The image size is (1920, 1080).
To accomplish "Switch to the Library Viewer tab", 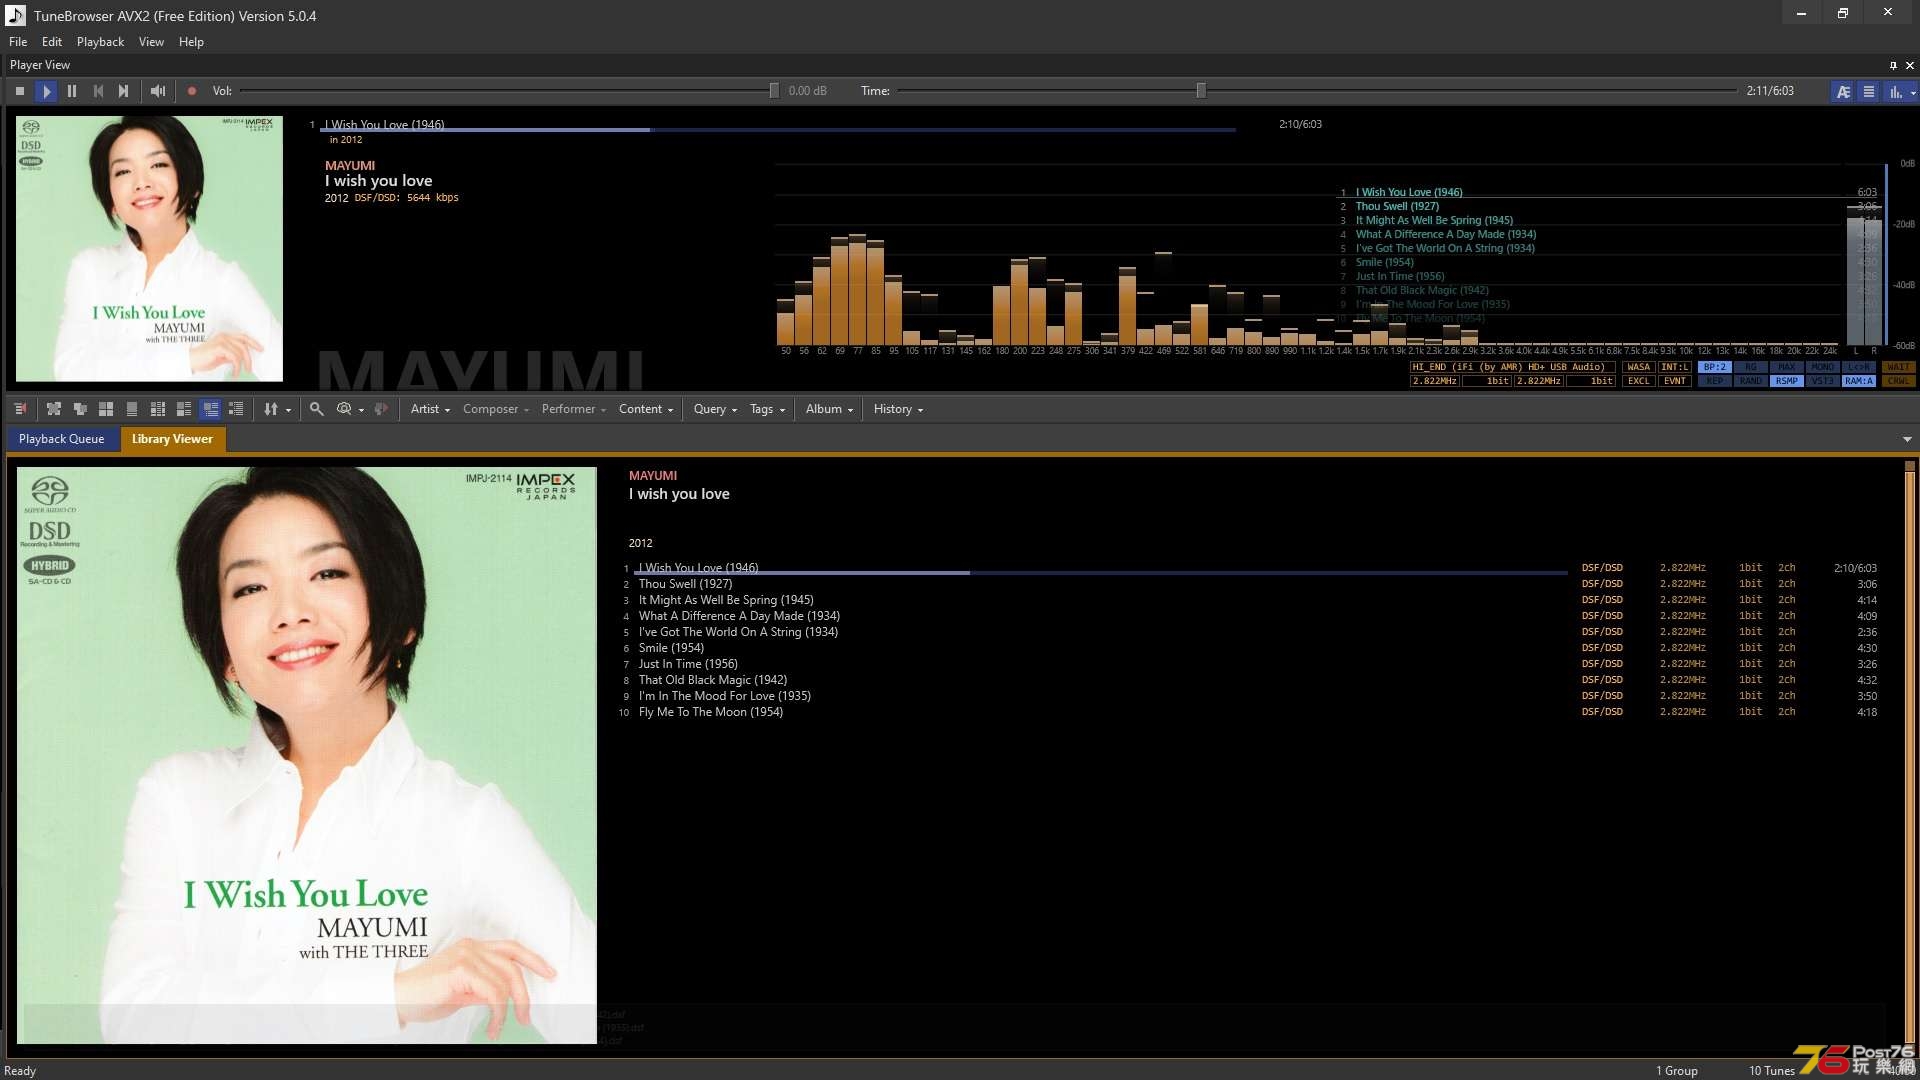I will [172, 439].
